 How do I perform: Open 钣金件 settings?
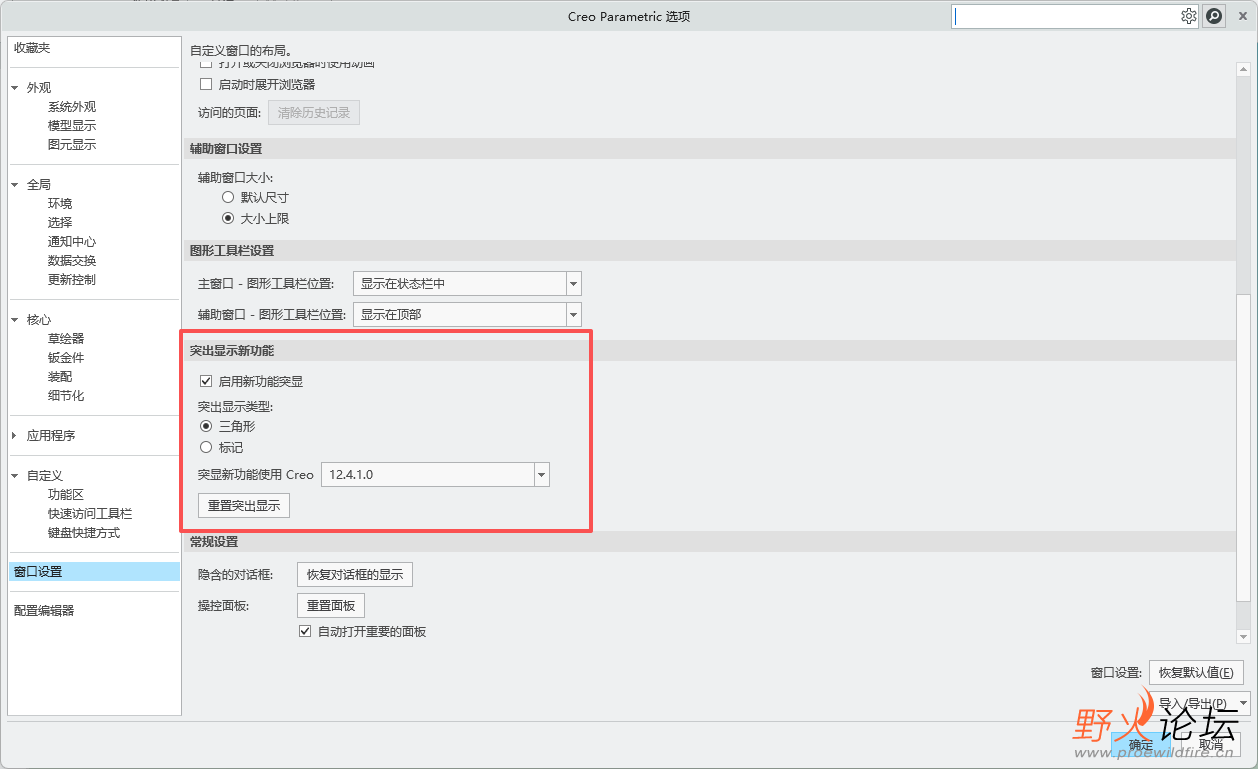pyautogui.click(x=66, y=358)
